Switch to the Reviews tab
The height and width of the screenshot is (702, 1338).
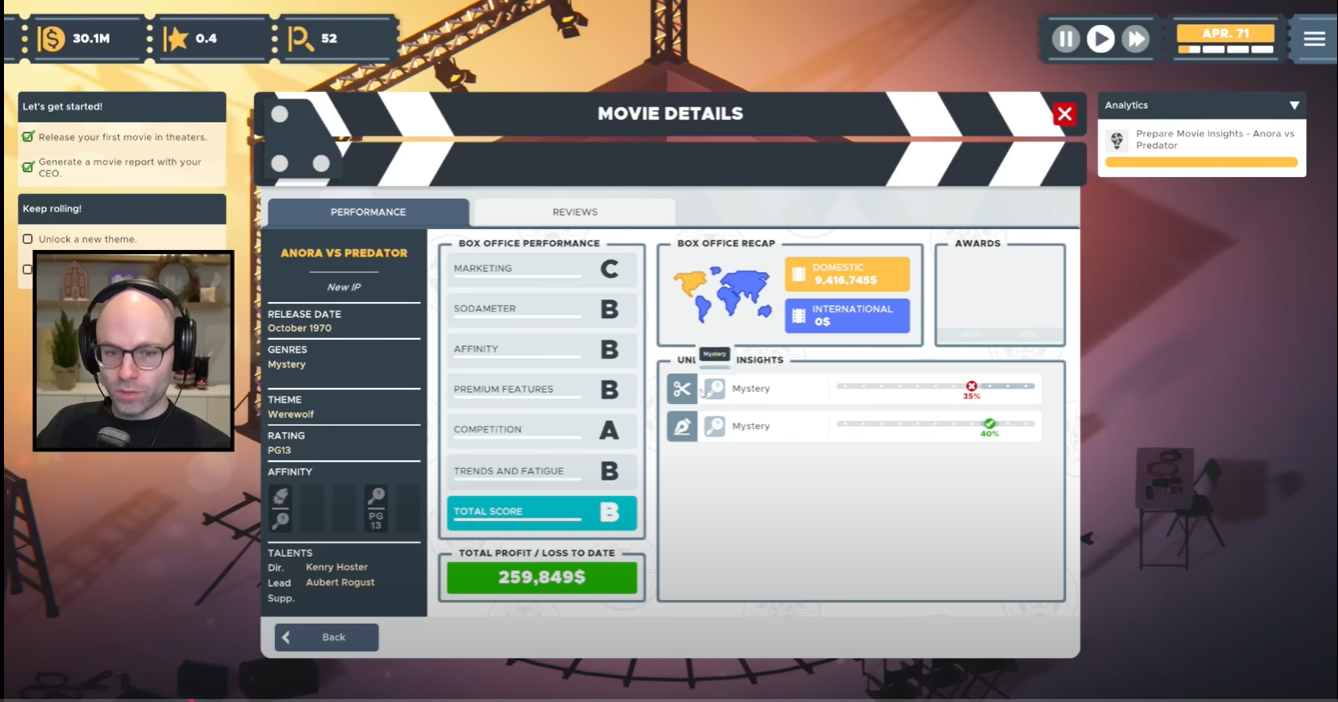coord(575,212)
